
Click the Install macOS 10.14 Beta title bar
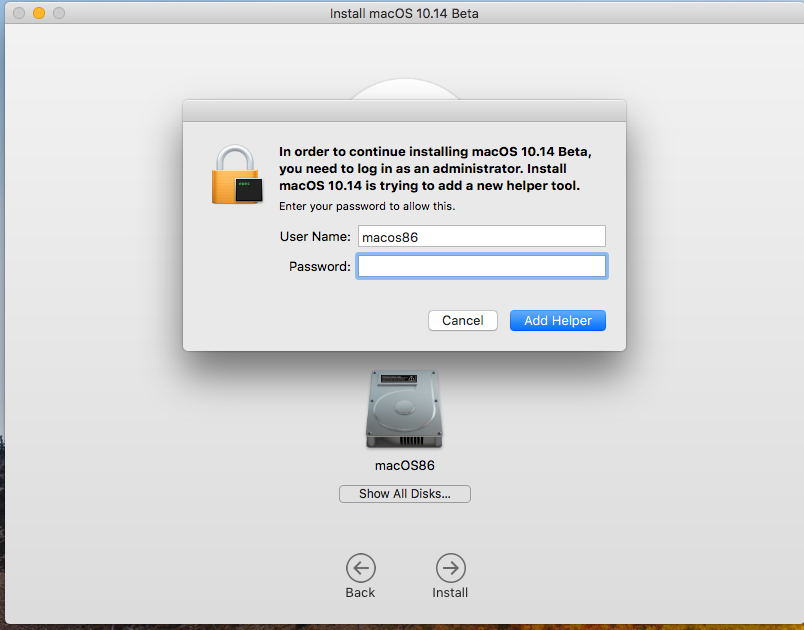click(x=404, y=13)
